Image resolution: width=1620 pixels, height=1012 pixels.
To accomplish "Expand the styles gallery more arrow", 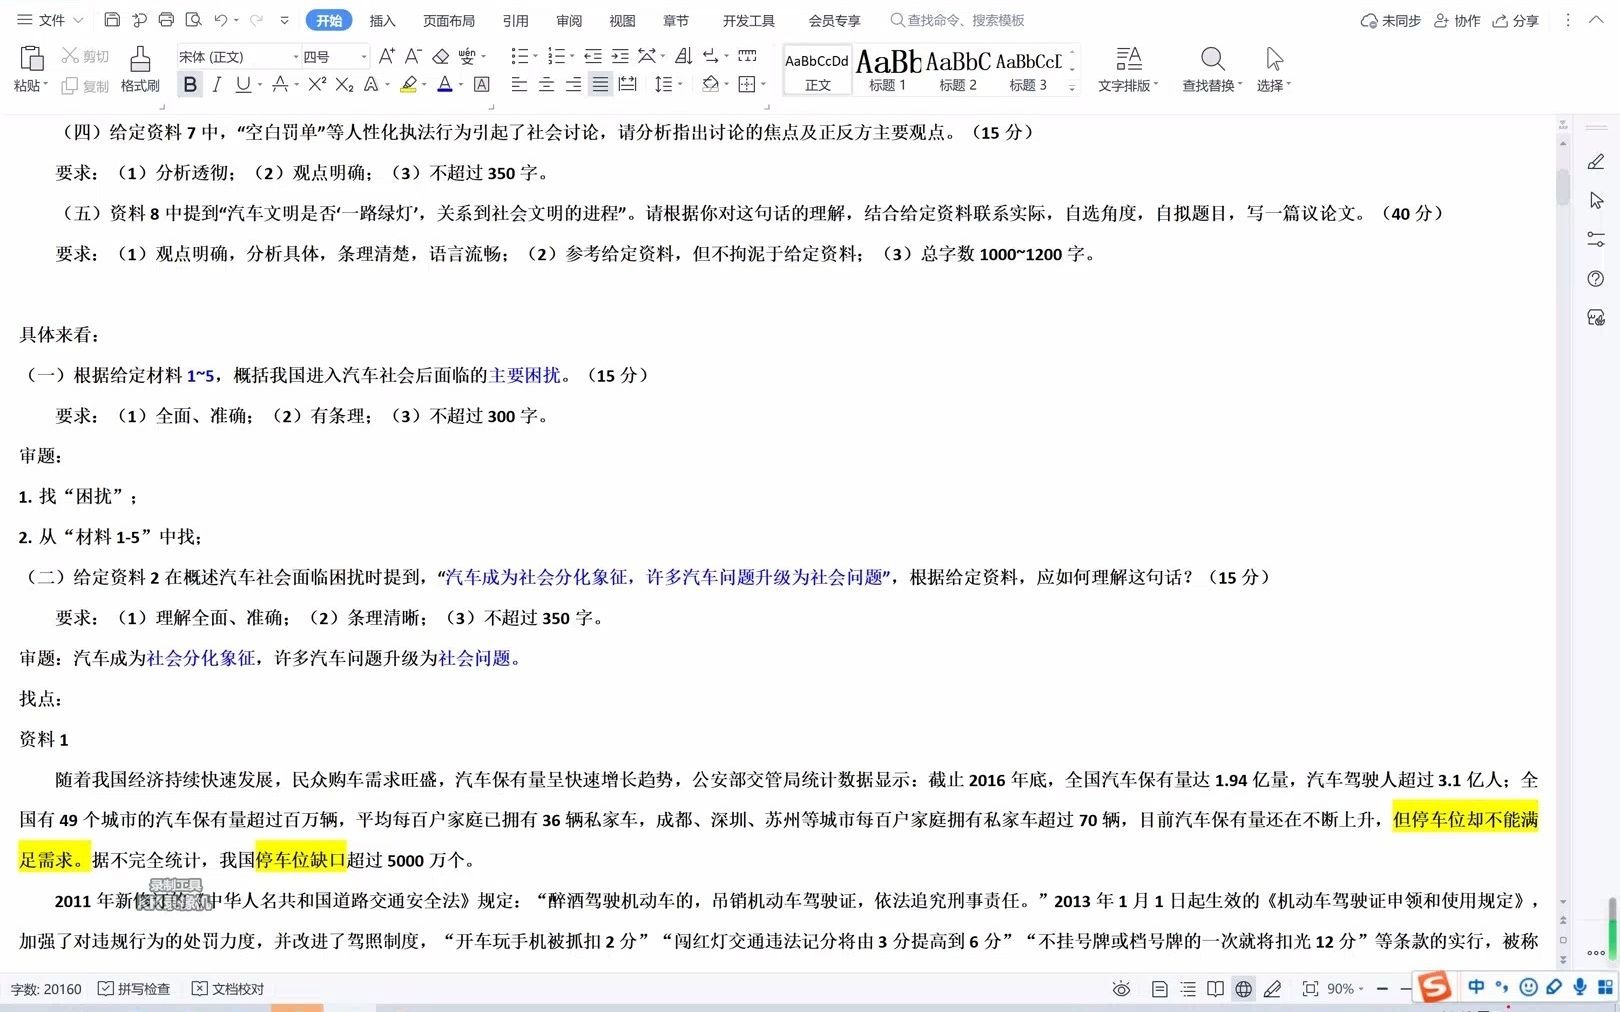I will coord(1072,88).
